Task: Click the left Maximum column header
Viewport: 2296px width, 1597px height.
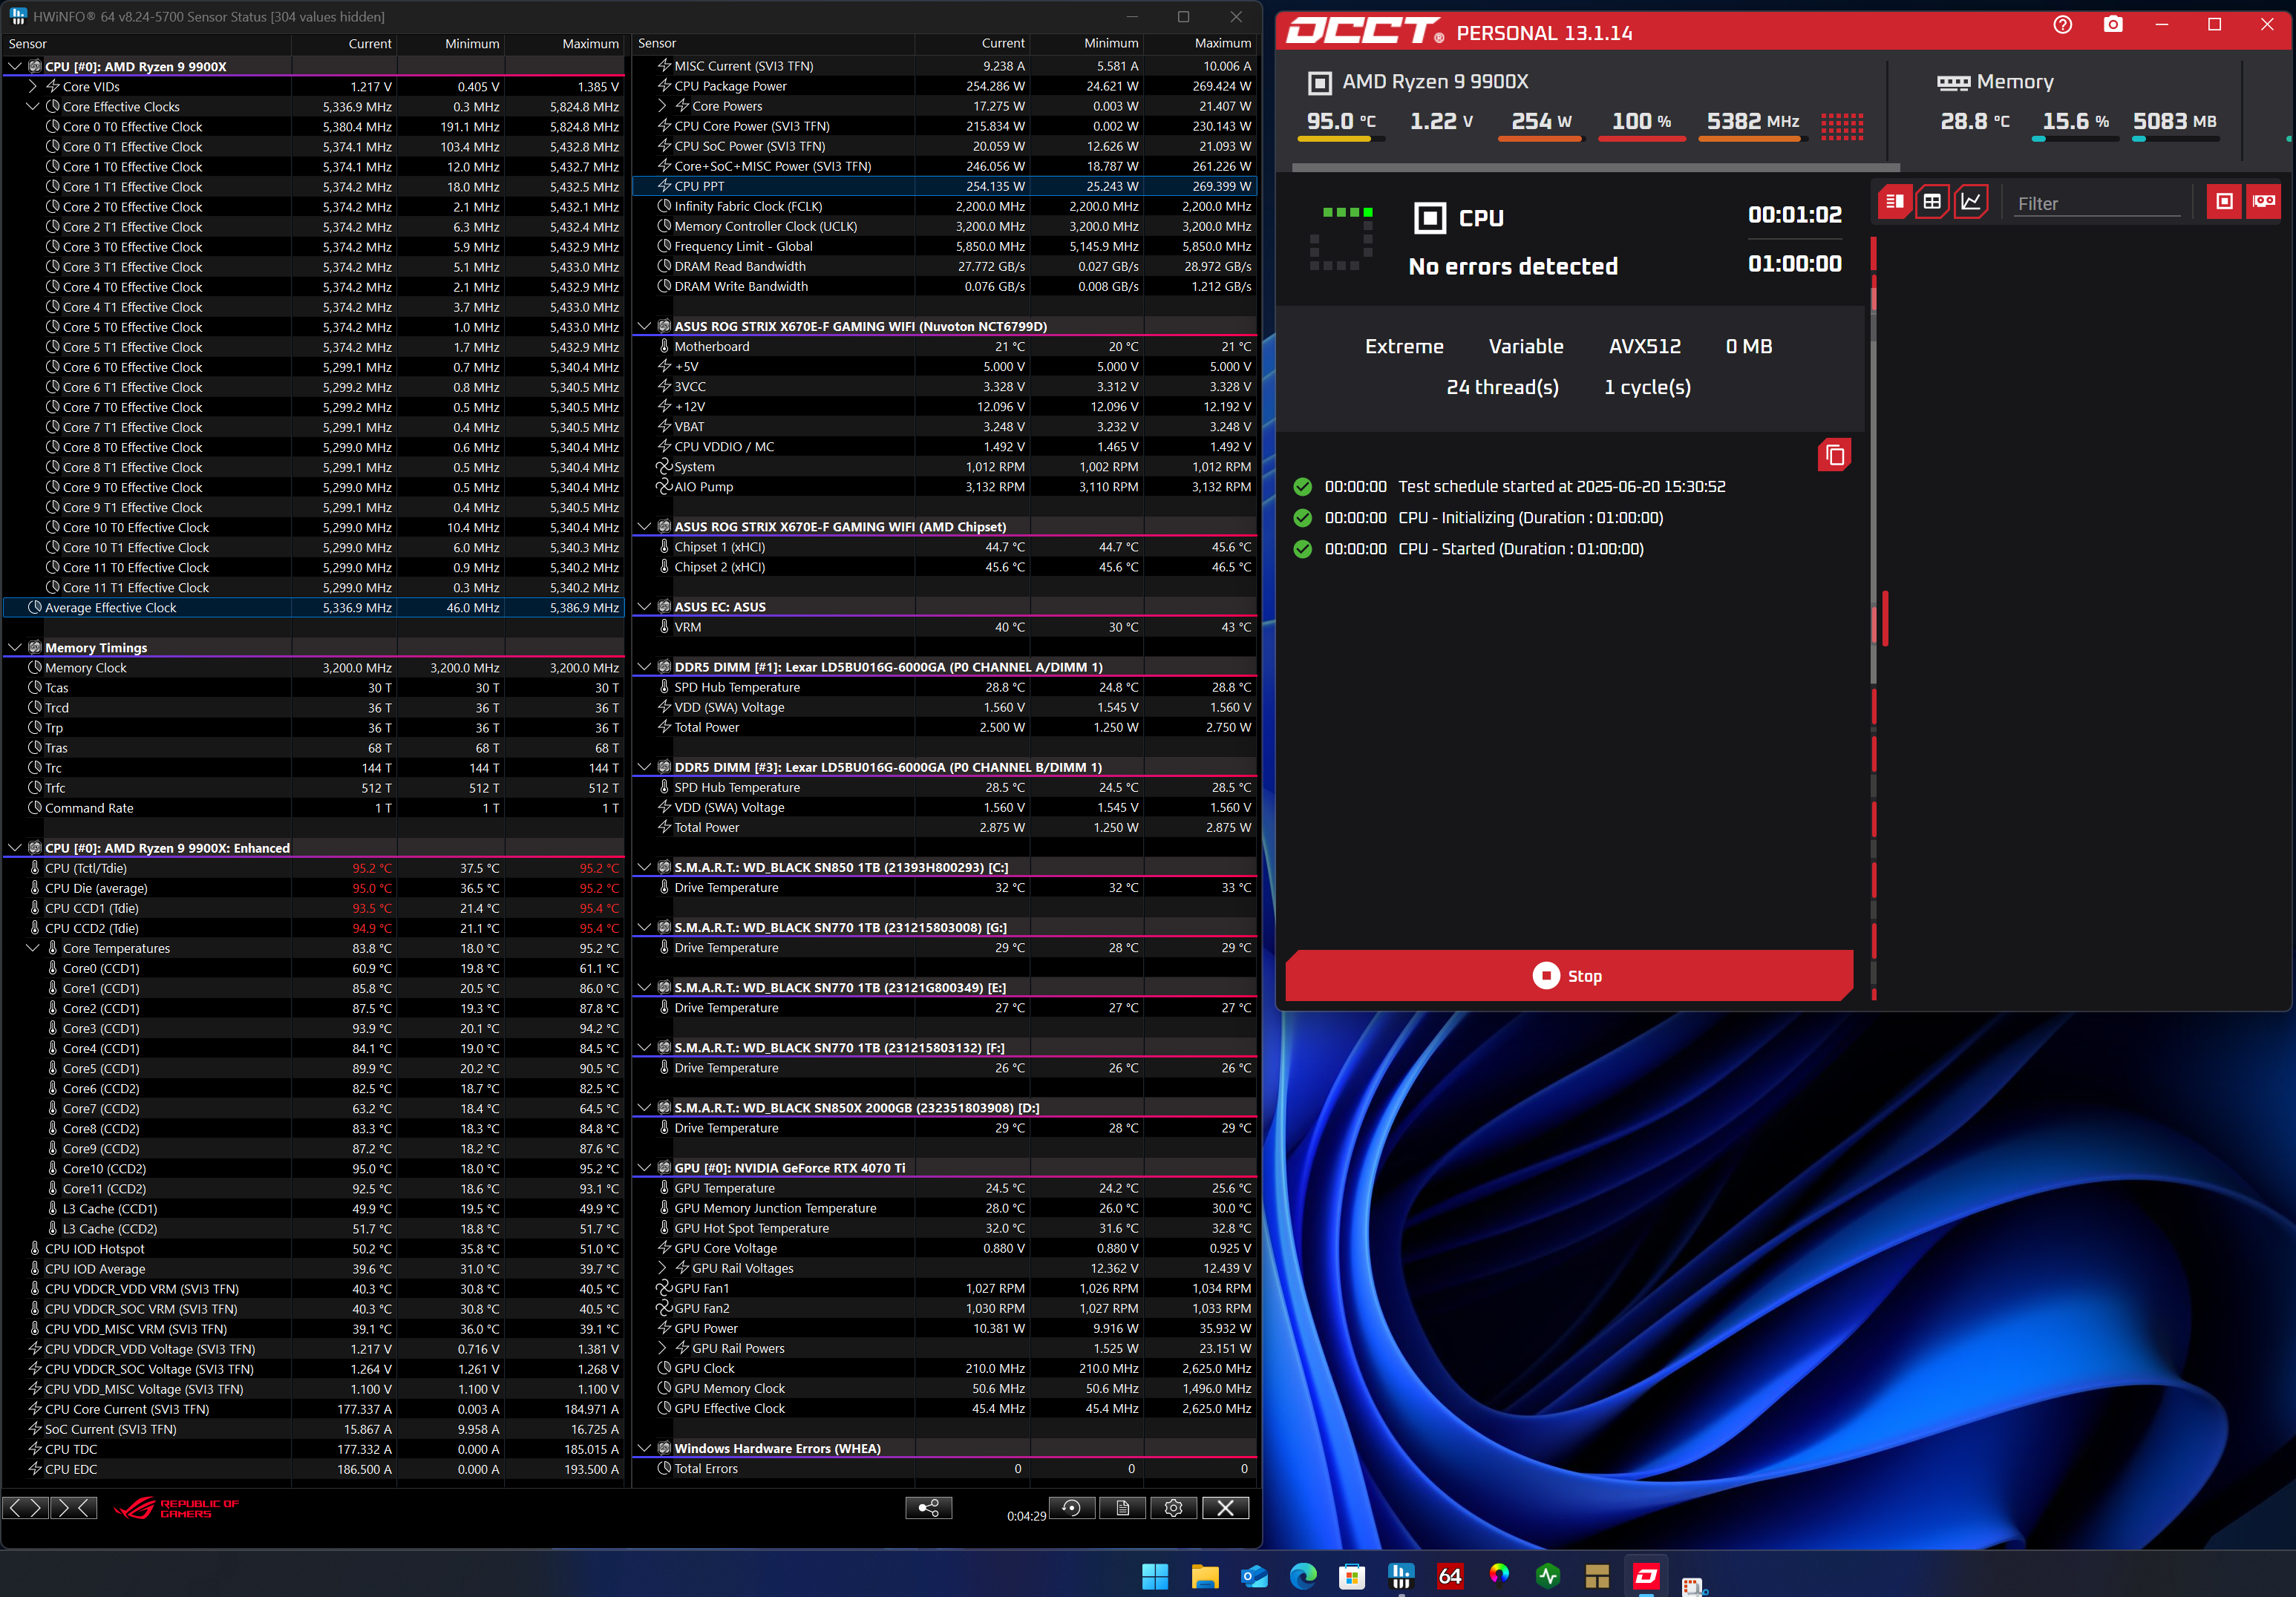Action: [x=564, y=44]
